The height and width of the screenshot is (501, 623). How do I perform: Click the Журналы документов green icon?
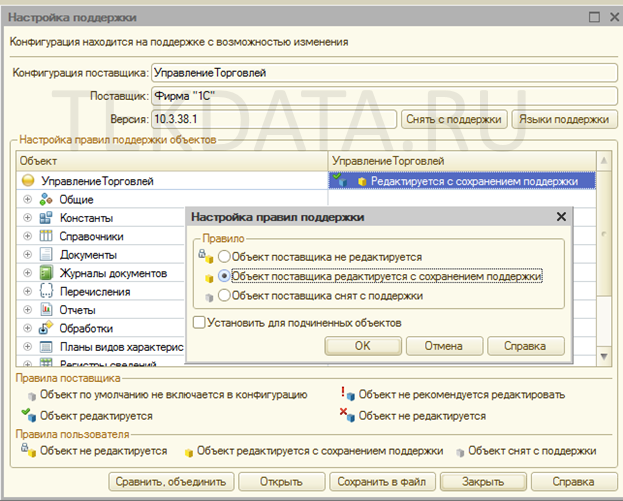pyautogui.click(x=46, y=273)
